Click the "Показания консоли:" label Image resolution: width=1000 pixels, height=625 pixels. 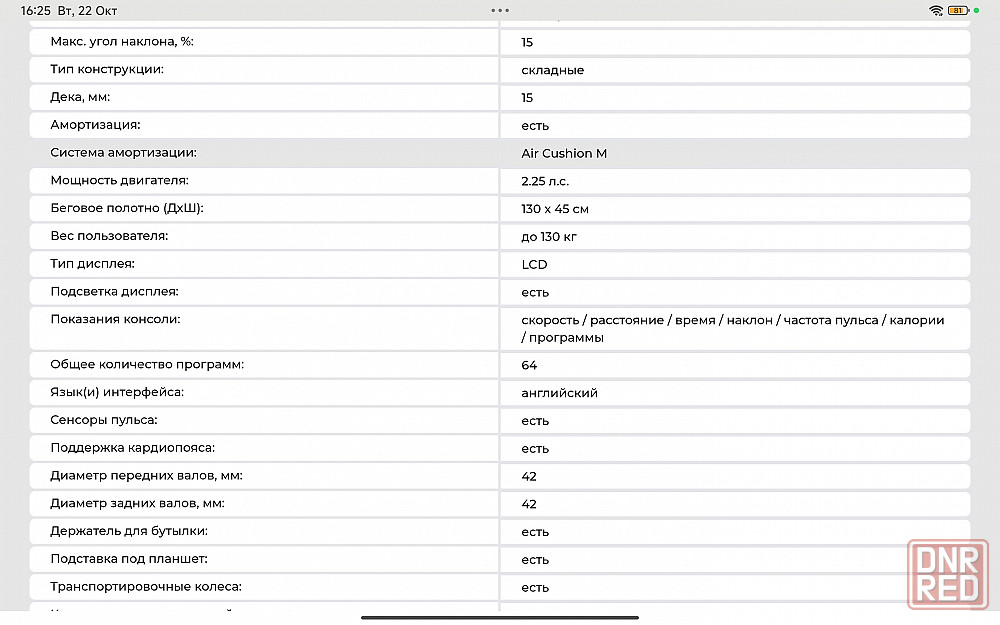(115, 319)
